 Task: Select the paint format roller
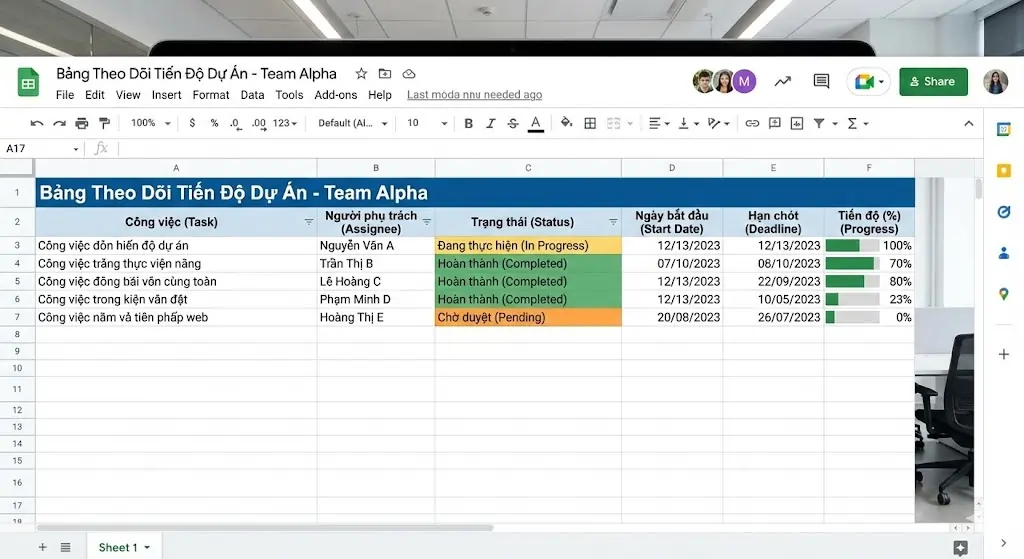(x=104, y=123)
